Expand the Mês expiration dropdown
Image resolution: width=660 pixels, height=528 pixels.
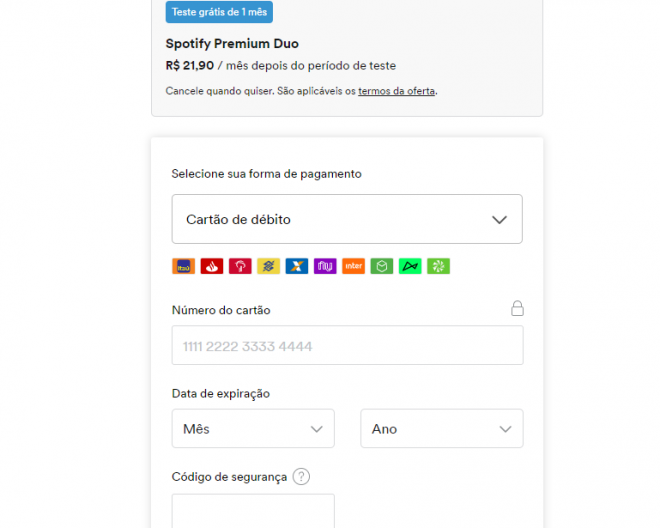pyautogui.click(x=253, y=428)
